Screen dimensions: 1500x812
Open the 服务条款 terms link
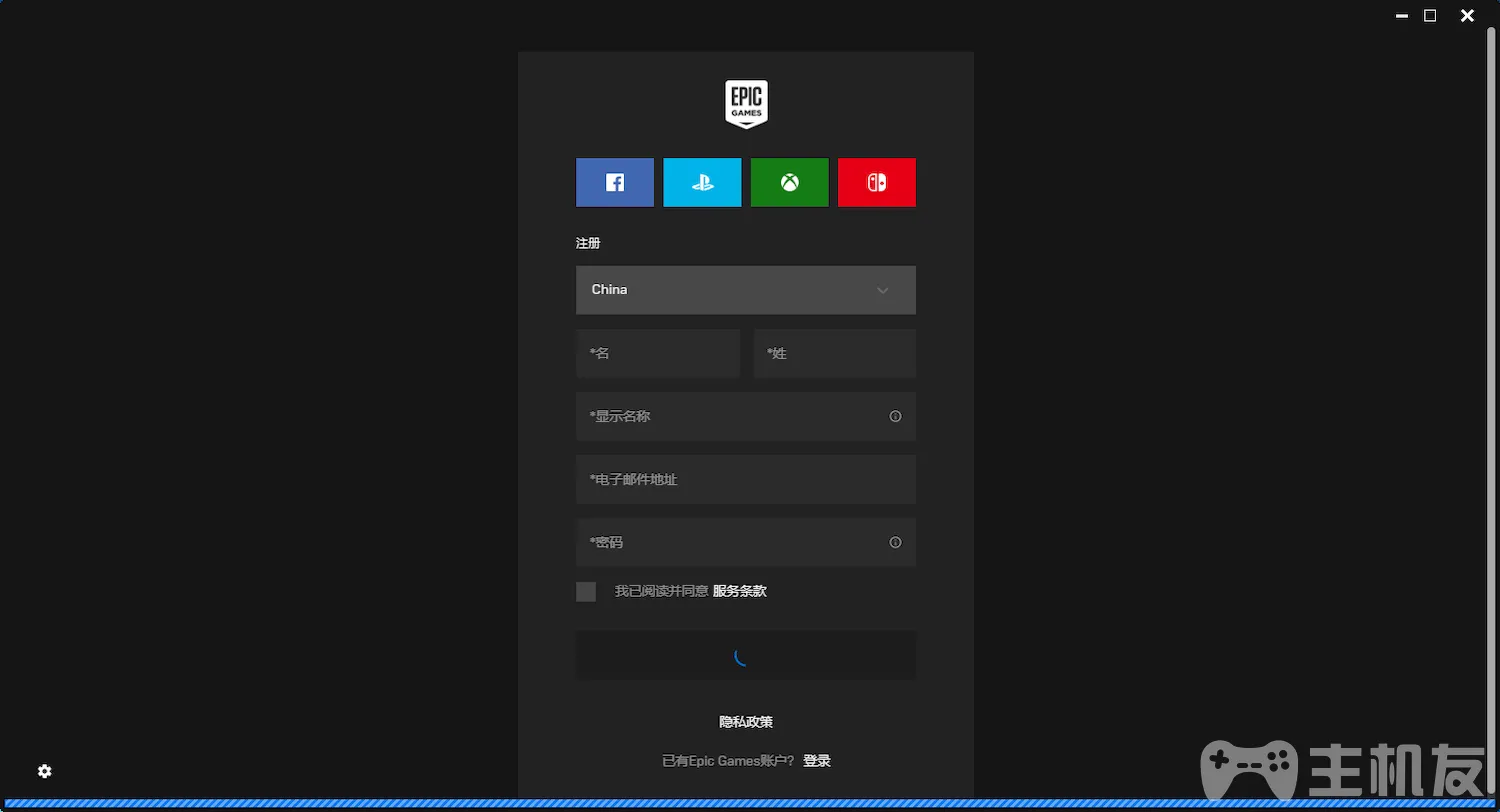(x=740, y=591)
